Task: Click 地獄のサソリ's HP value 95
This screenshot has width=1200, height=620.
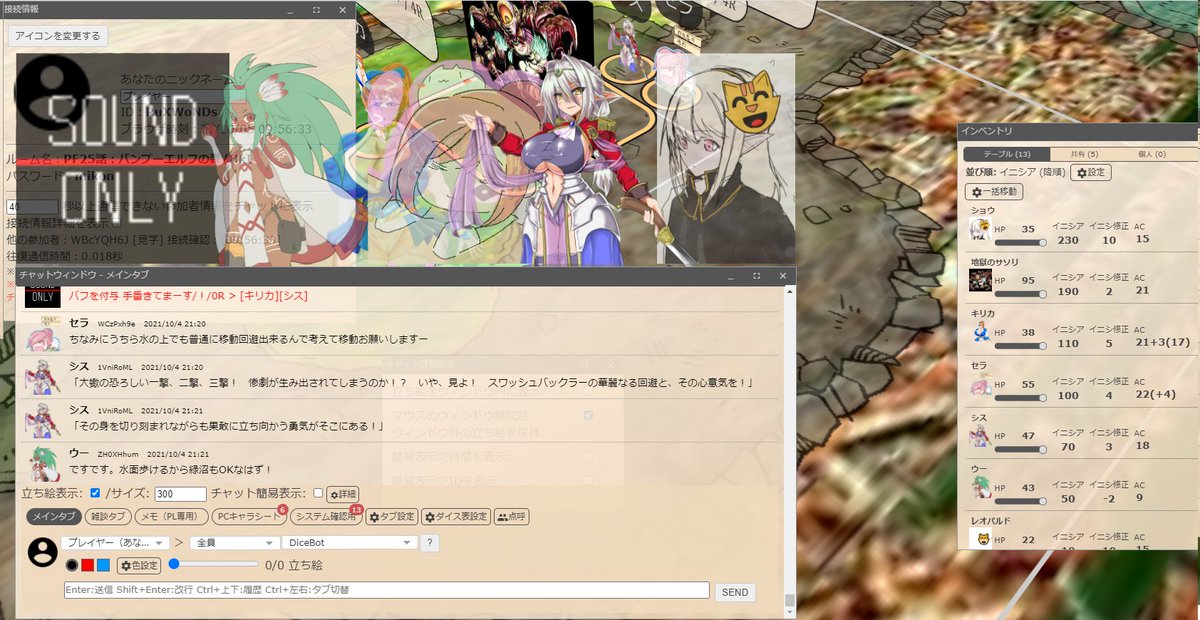Action: [1027, 280]
